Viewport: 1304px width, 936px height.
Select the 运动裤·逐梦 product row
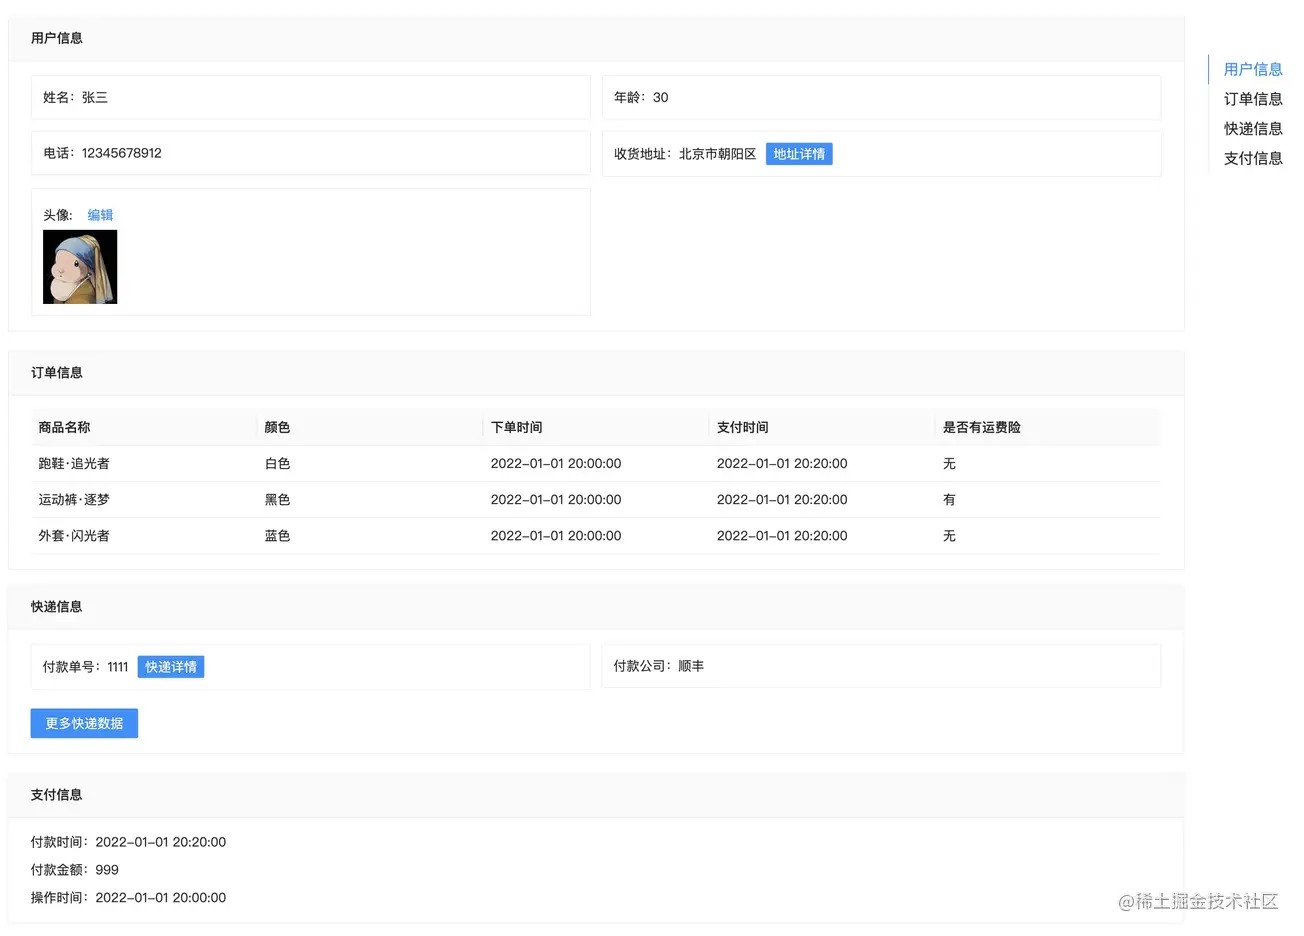pyautogui.click(x=596, y=500)
